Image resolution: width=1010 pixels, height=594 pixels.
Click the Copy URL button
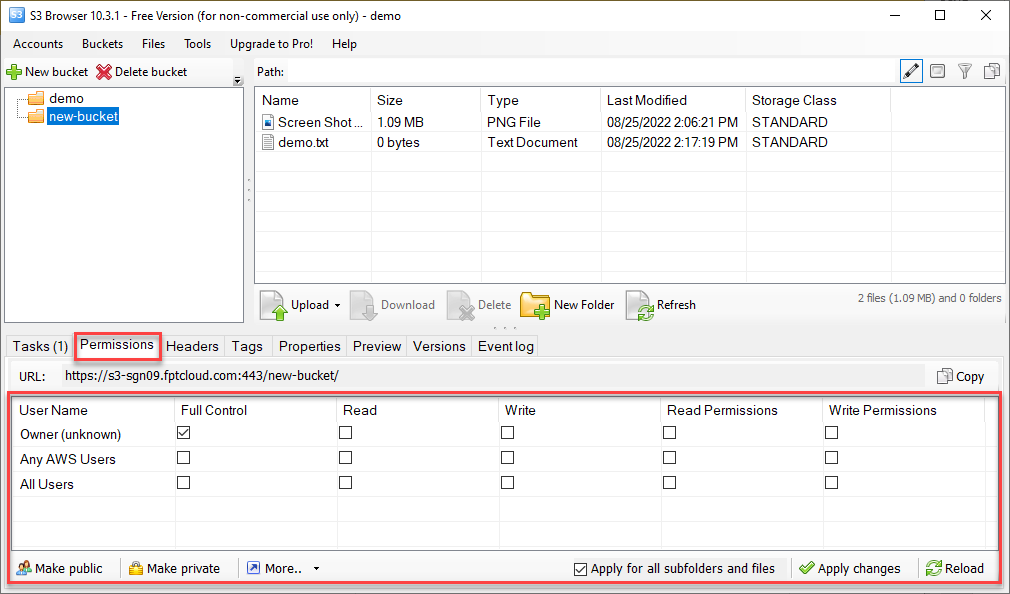[960, 376]
